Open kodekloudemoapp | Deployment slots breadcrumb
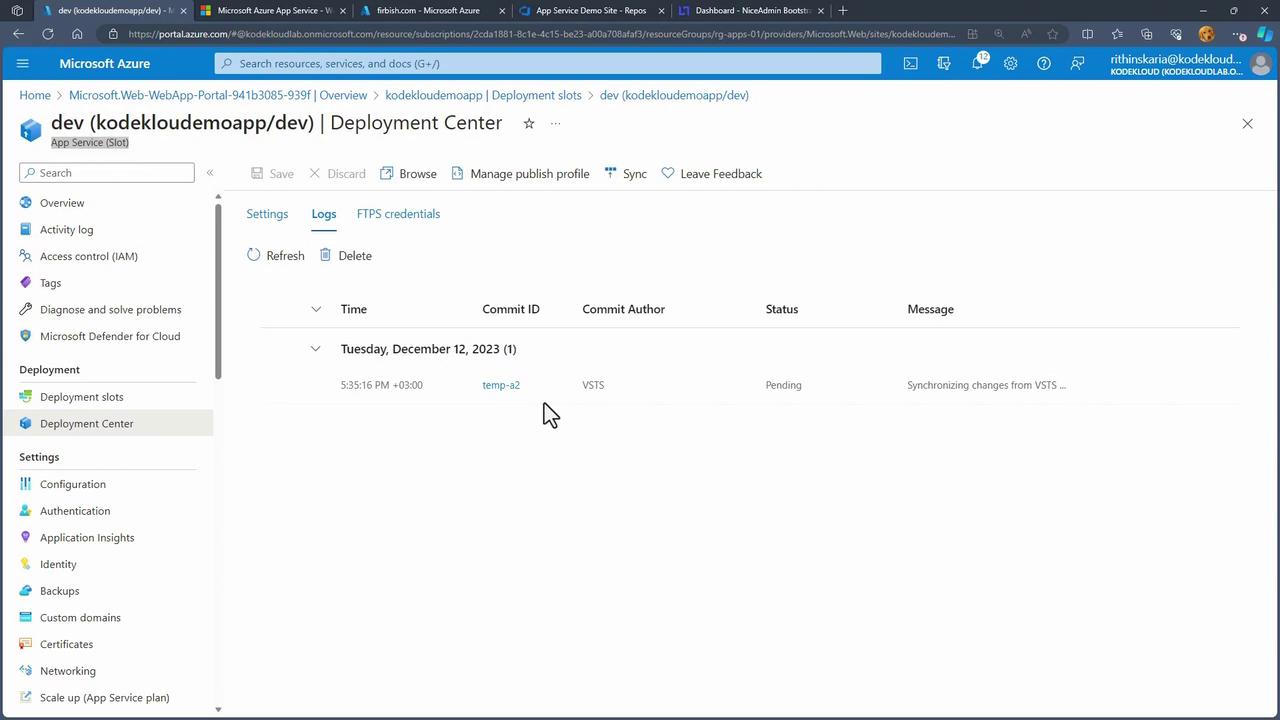This screenshot has width=1280, height=720. (x=483, y=95)
